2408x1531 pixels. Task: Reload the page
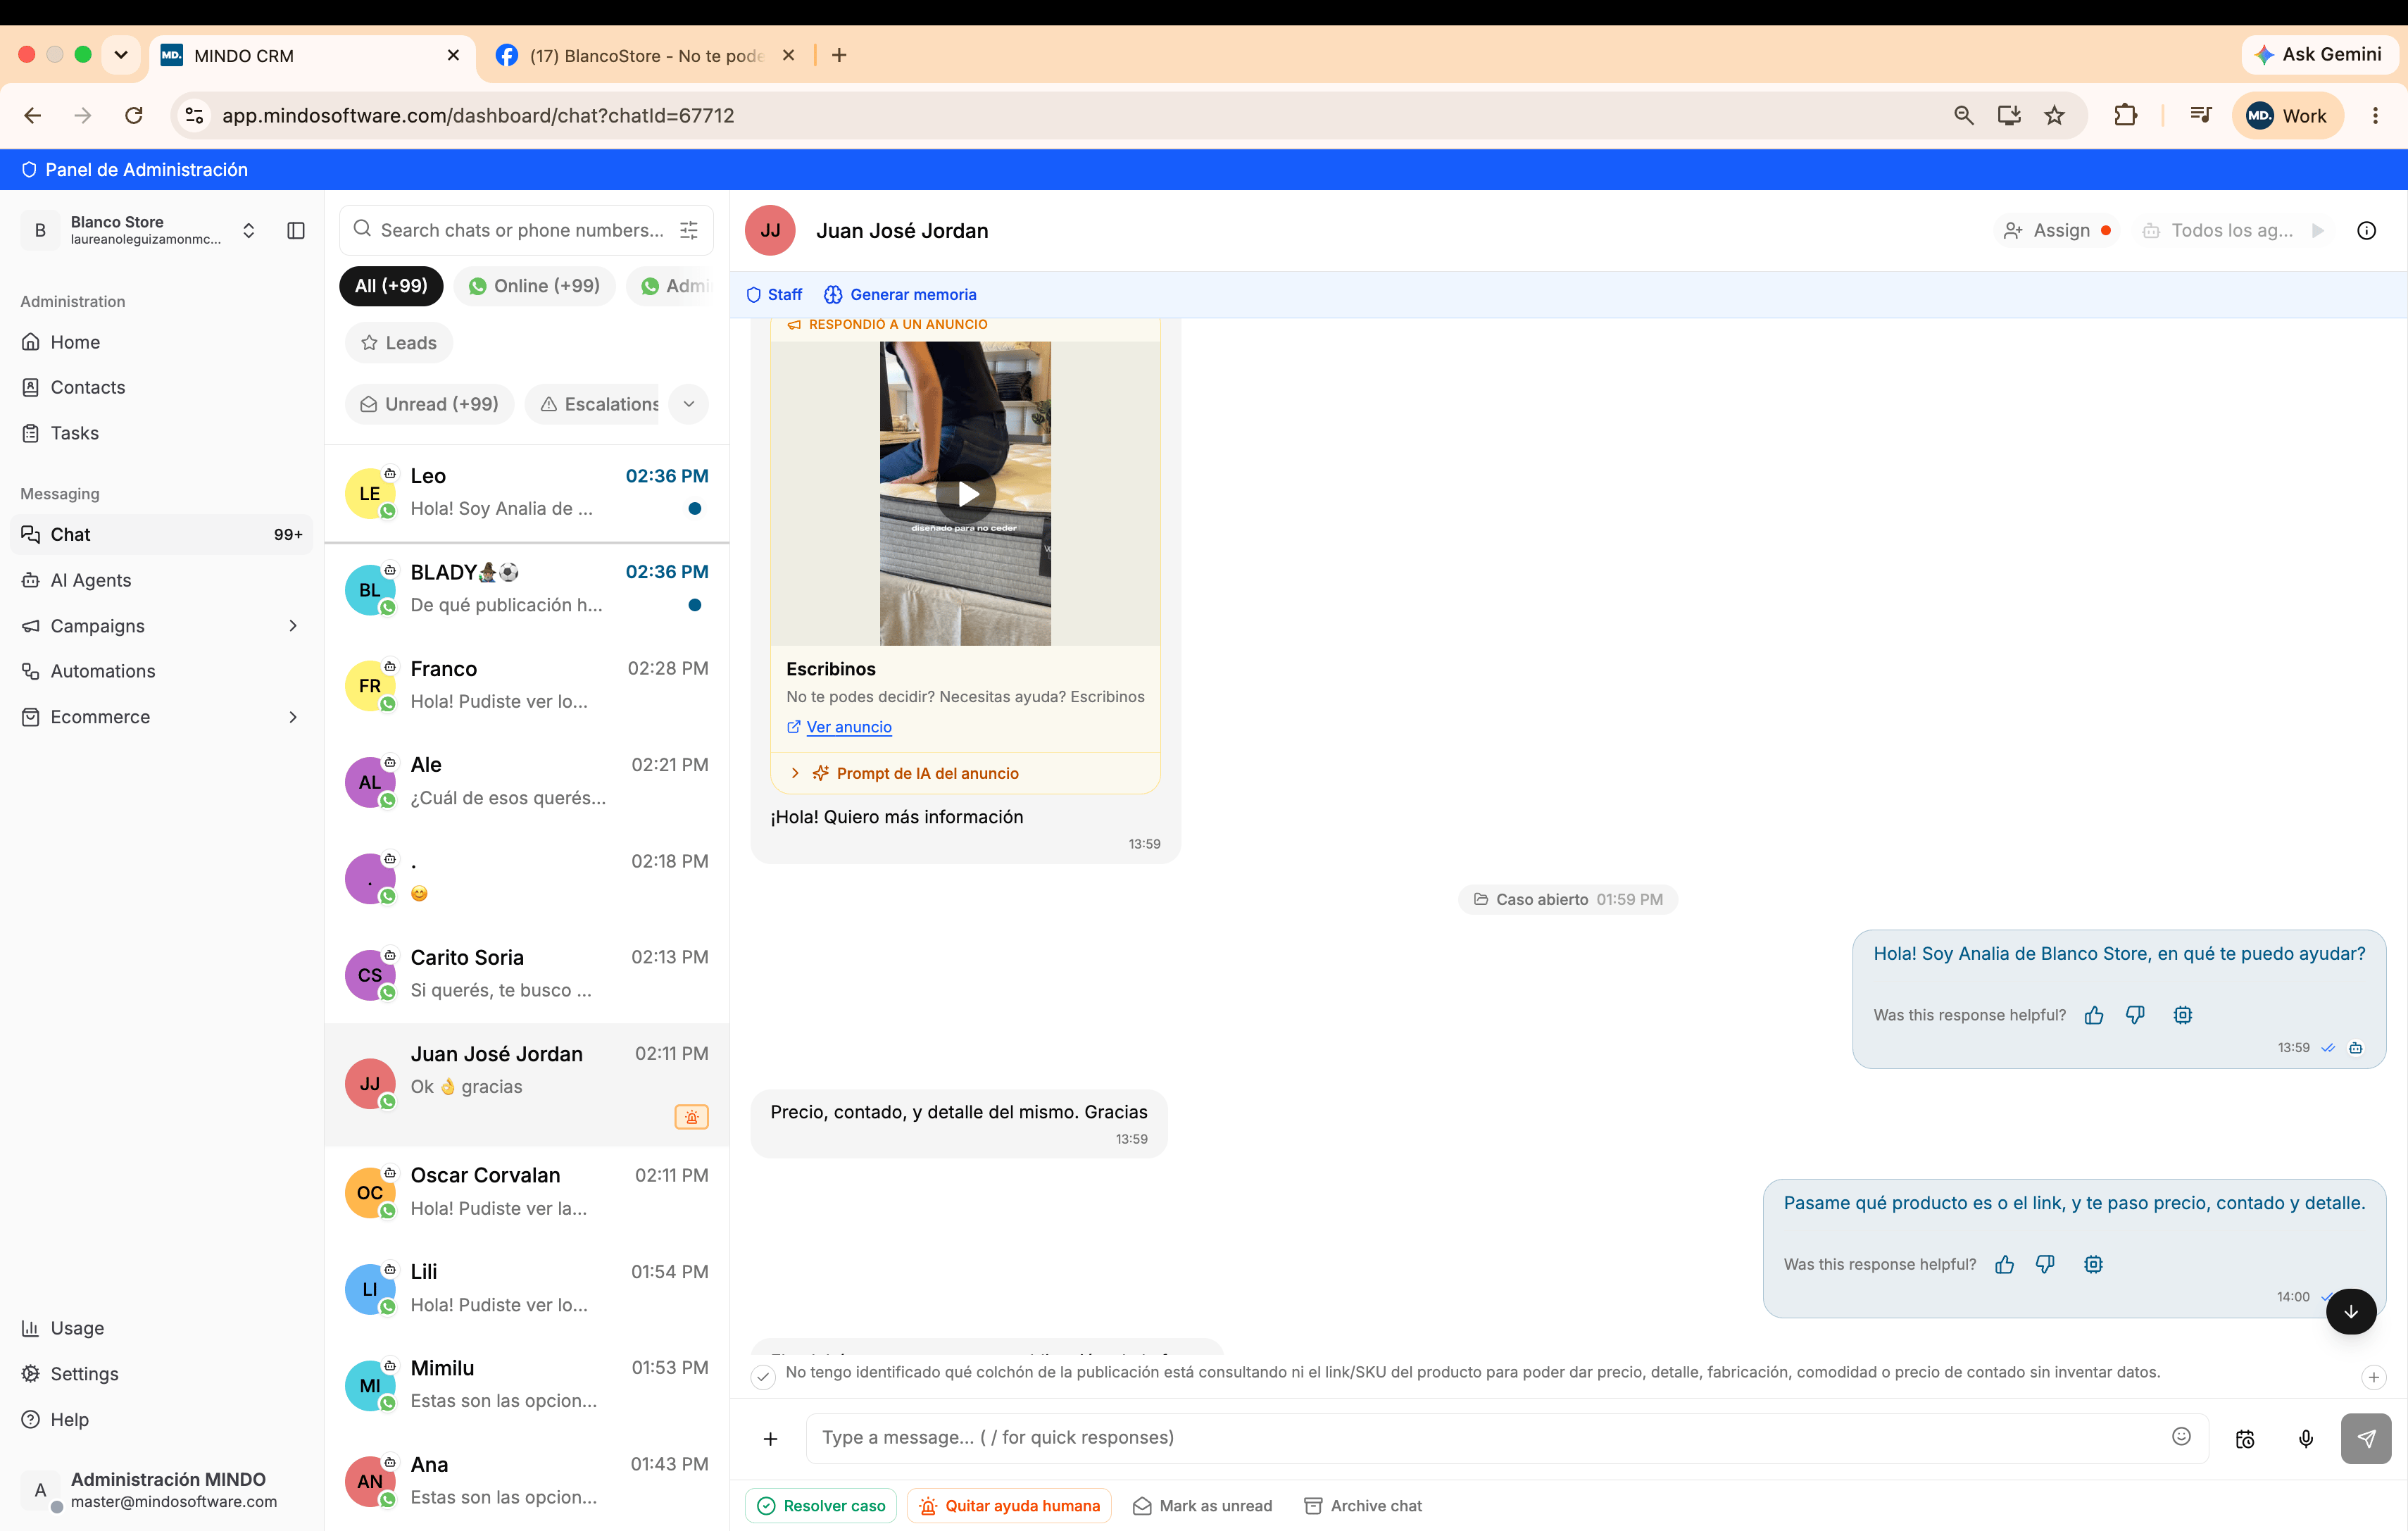(134, 115)
